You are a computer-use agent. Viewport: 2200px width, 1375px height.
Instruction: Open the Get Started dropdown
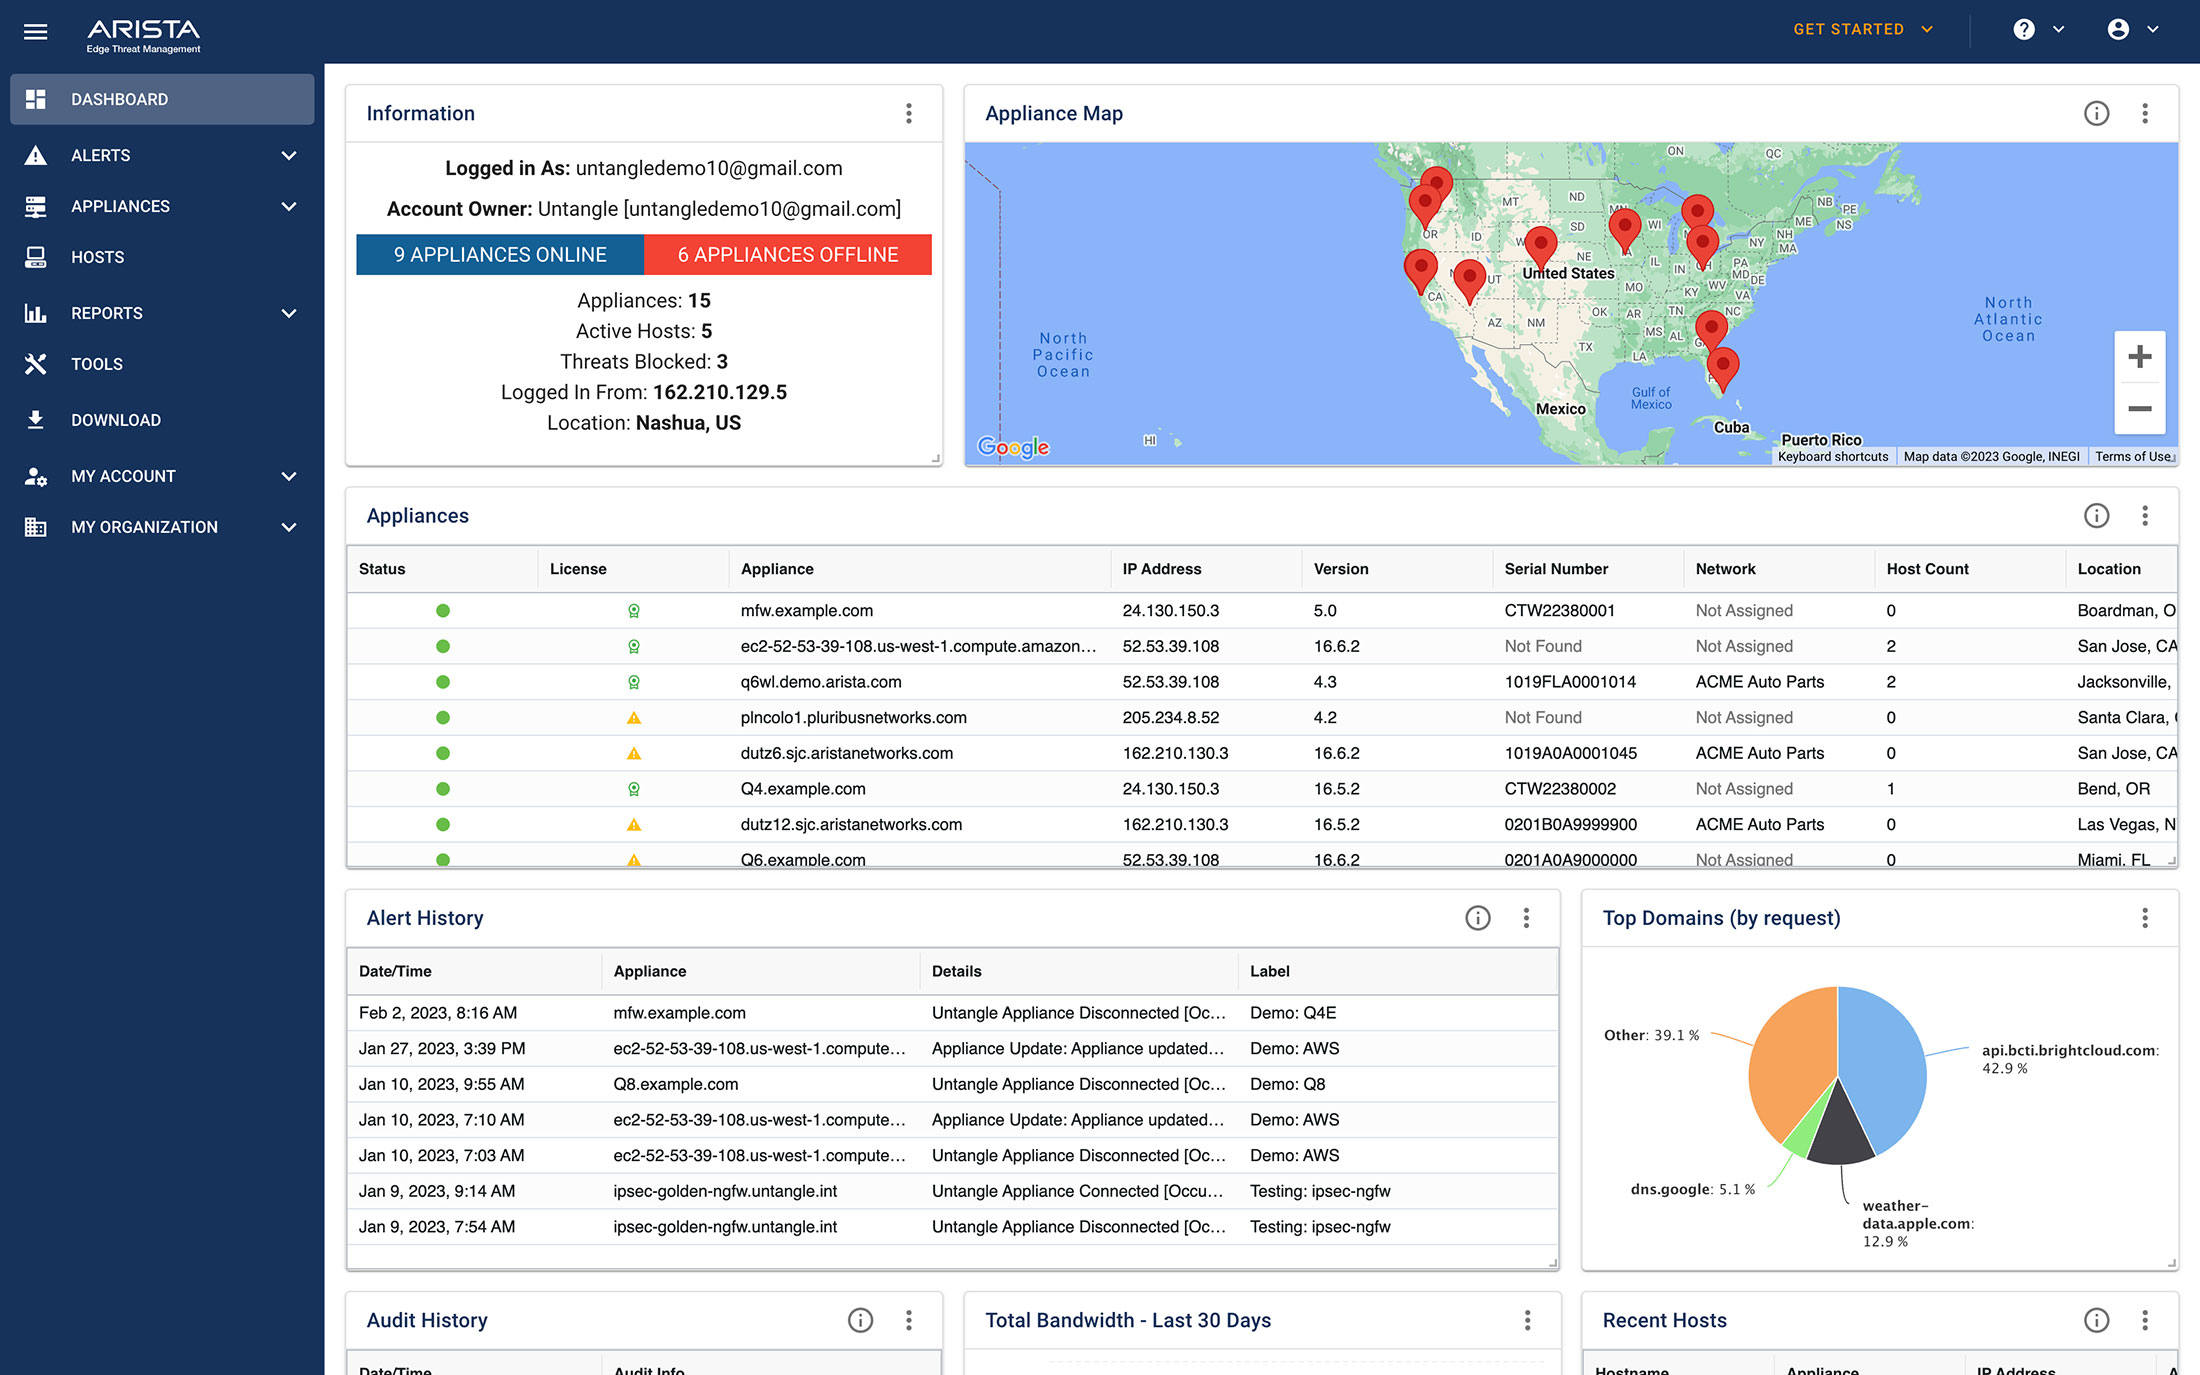pos(1863,30)
